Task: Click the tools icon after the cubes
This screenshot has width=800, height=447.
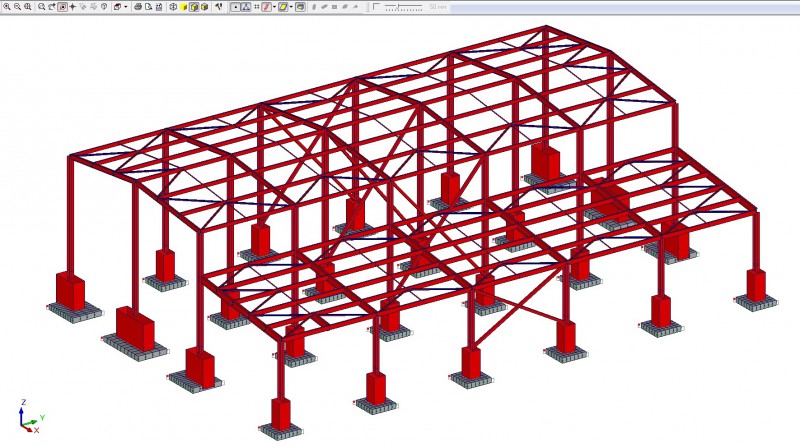Action: click(x=218, y=7)
